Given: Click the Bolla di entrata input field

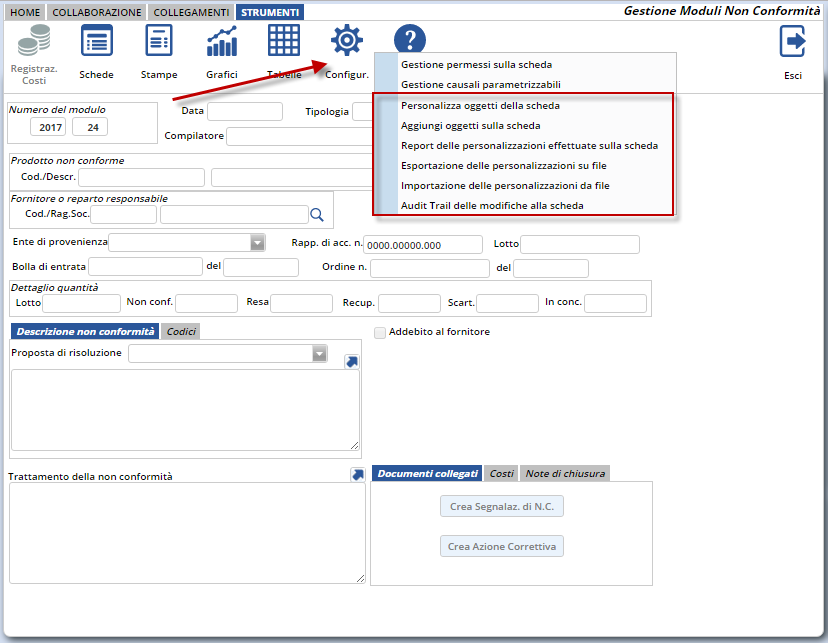Looking at the screenshot, I should coord(145,267).
